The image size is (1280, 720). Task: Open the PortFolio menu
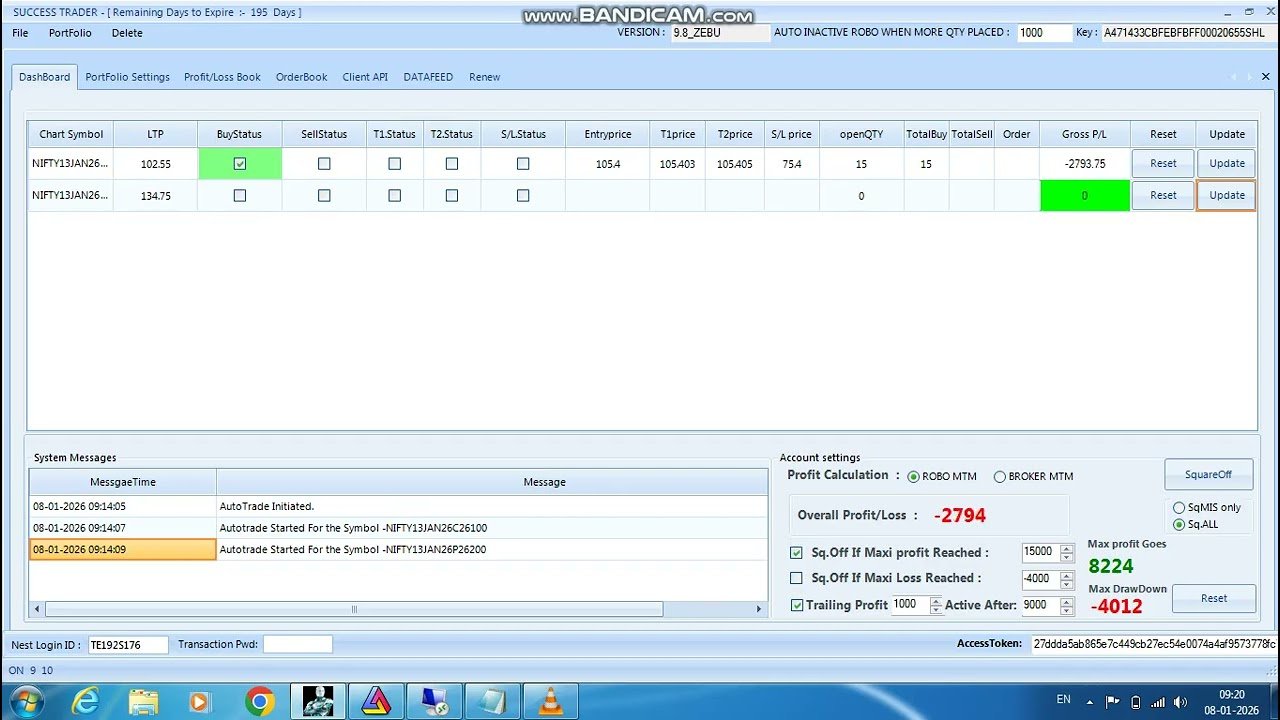pos(70,33)
